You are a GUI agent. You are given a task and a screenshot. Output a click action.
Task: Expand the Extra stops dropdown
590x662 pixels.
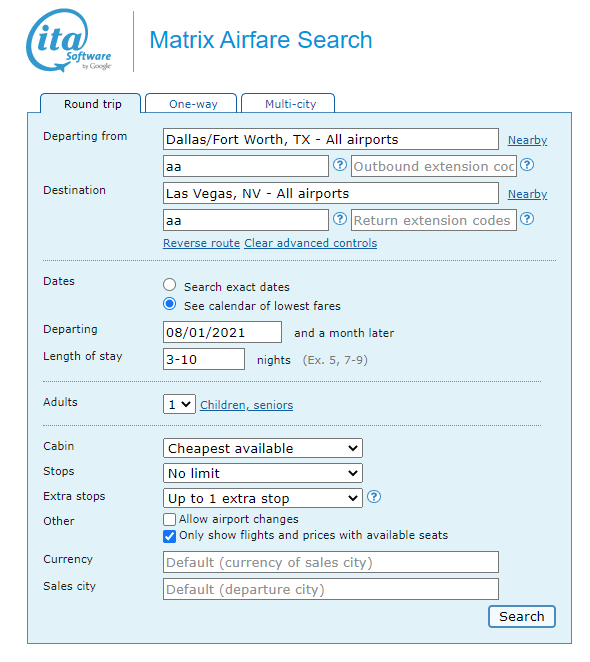(x=263, y=498)
